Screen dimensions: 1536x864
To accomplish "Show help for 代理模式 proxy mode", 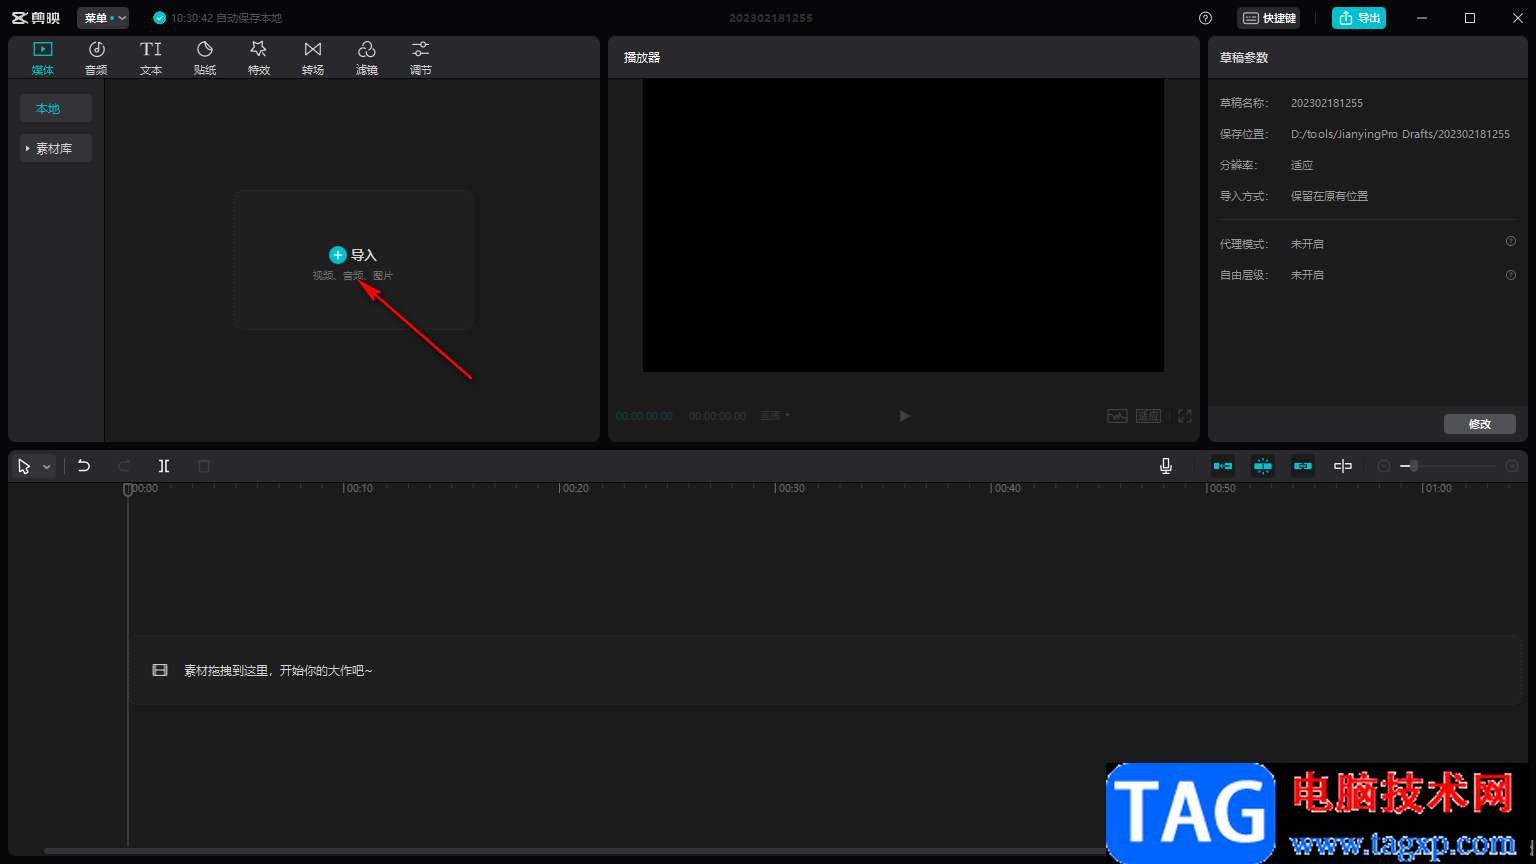I will [1511, 241].
